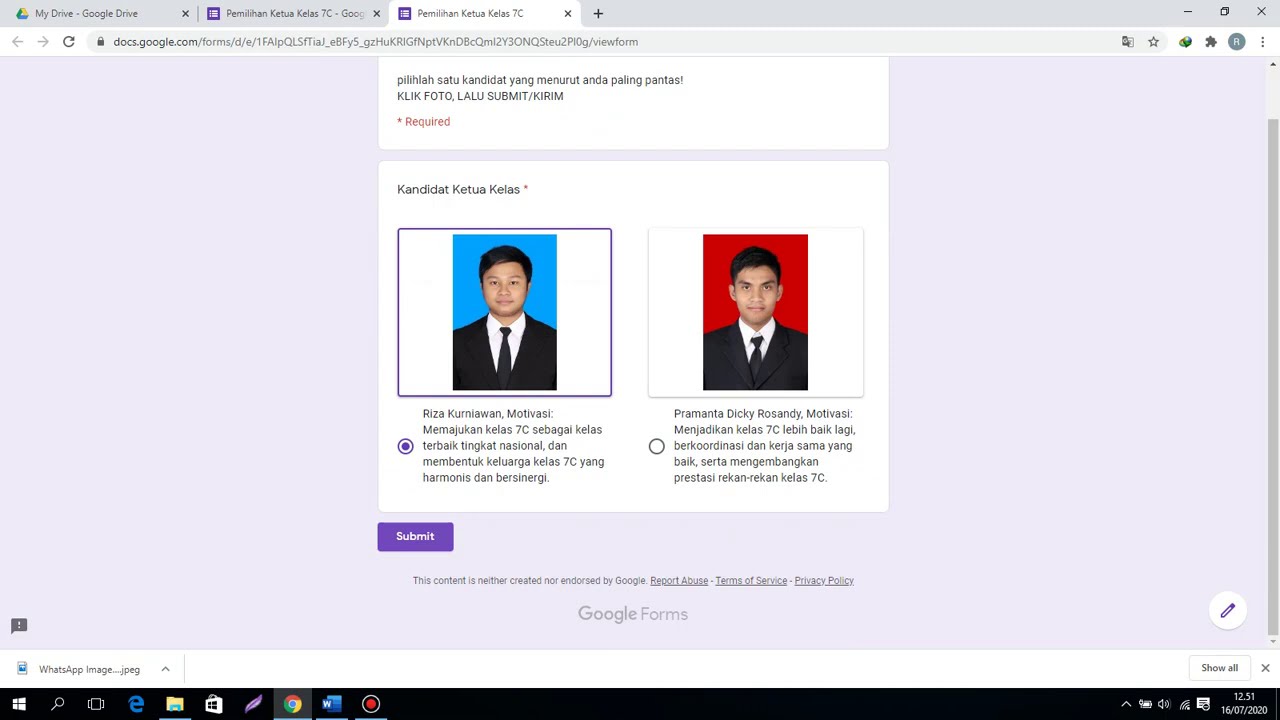Click the 'Kandidat Ketua Kelas' question title
This screenshot has height=720, width=1280.
458,189
